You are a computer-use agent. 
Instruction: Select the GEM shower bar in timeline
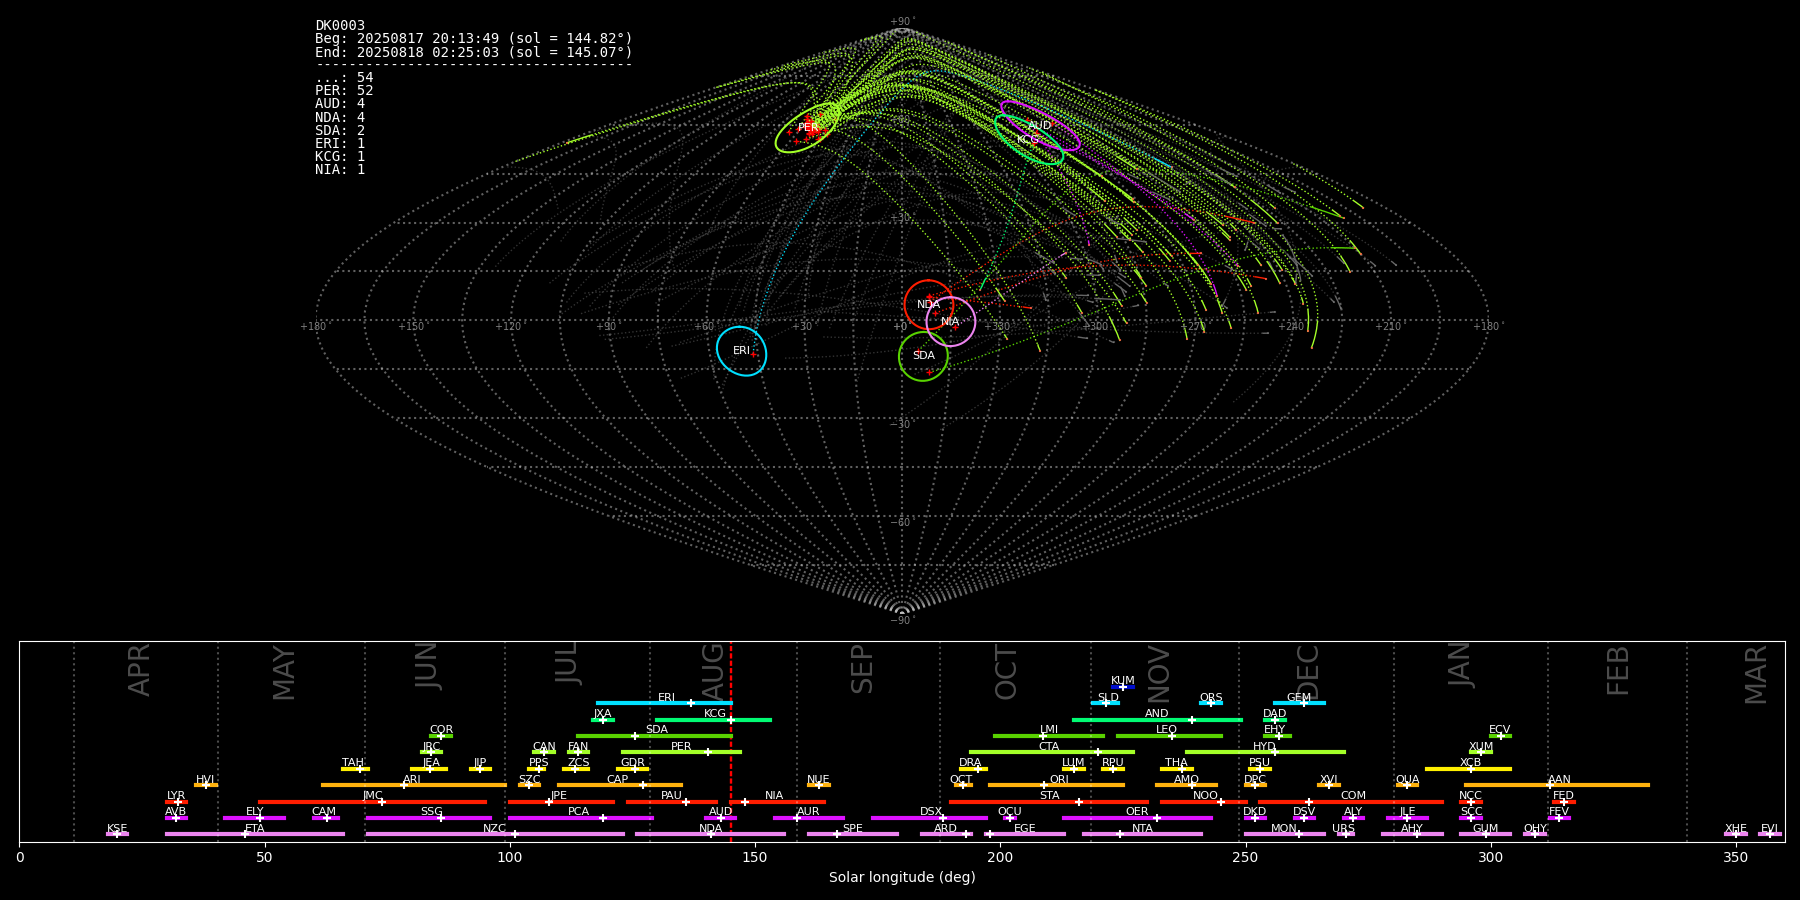click(1299, 703)
